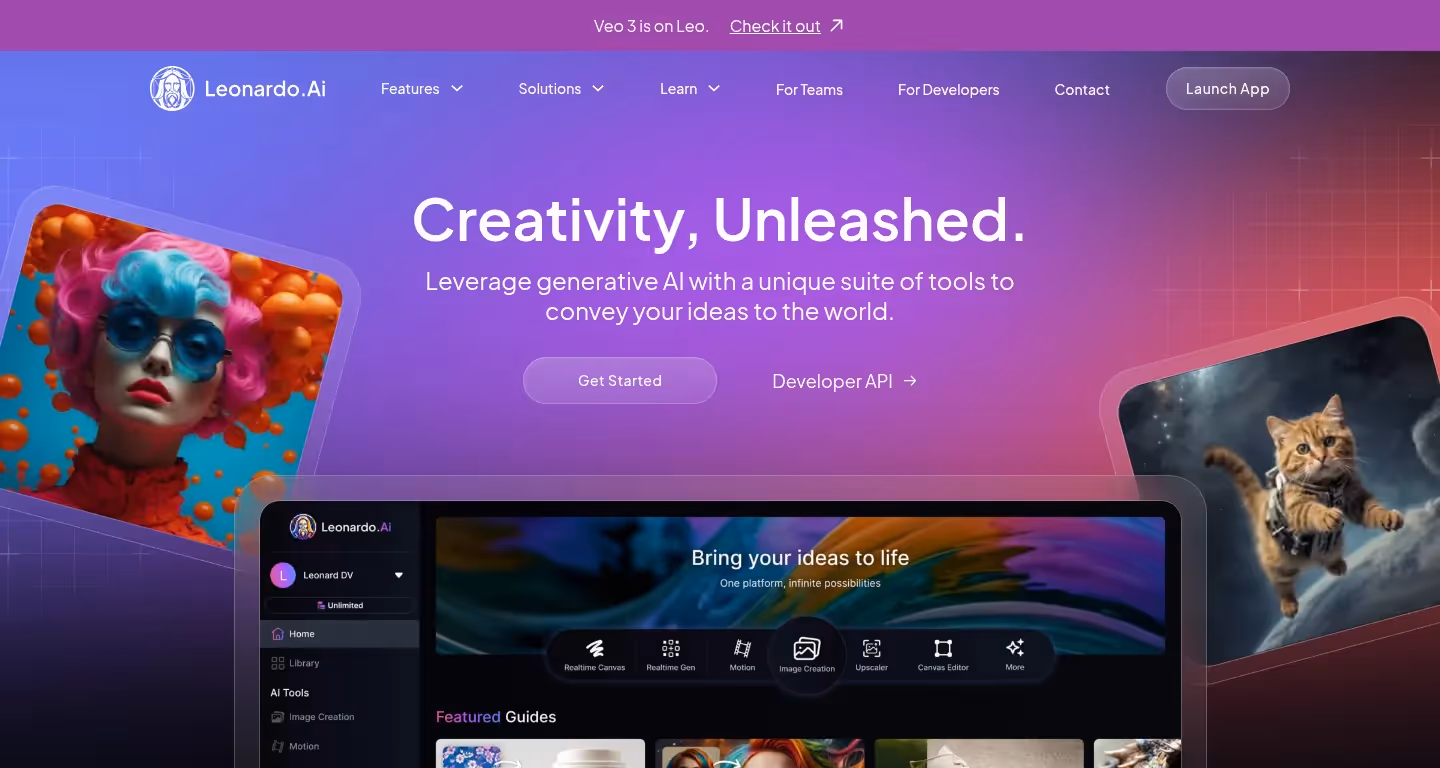Screen dimensions: 1440x768
Task: Open the For Developers menu item
Action: 948,90
